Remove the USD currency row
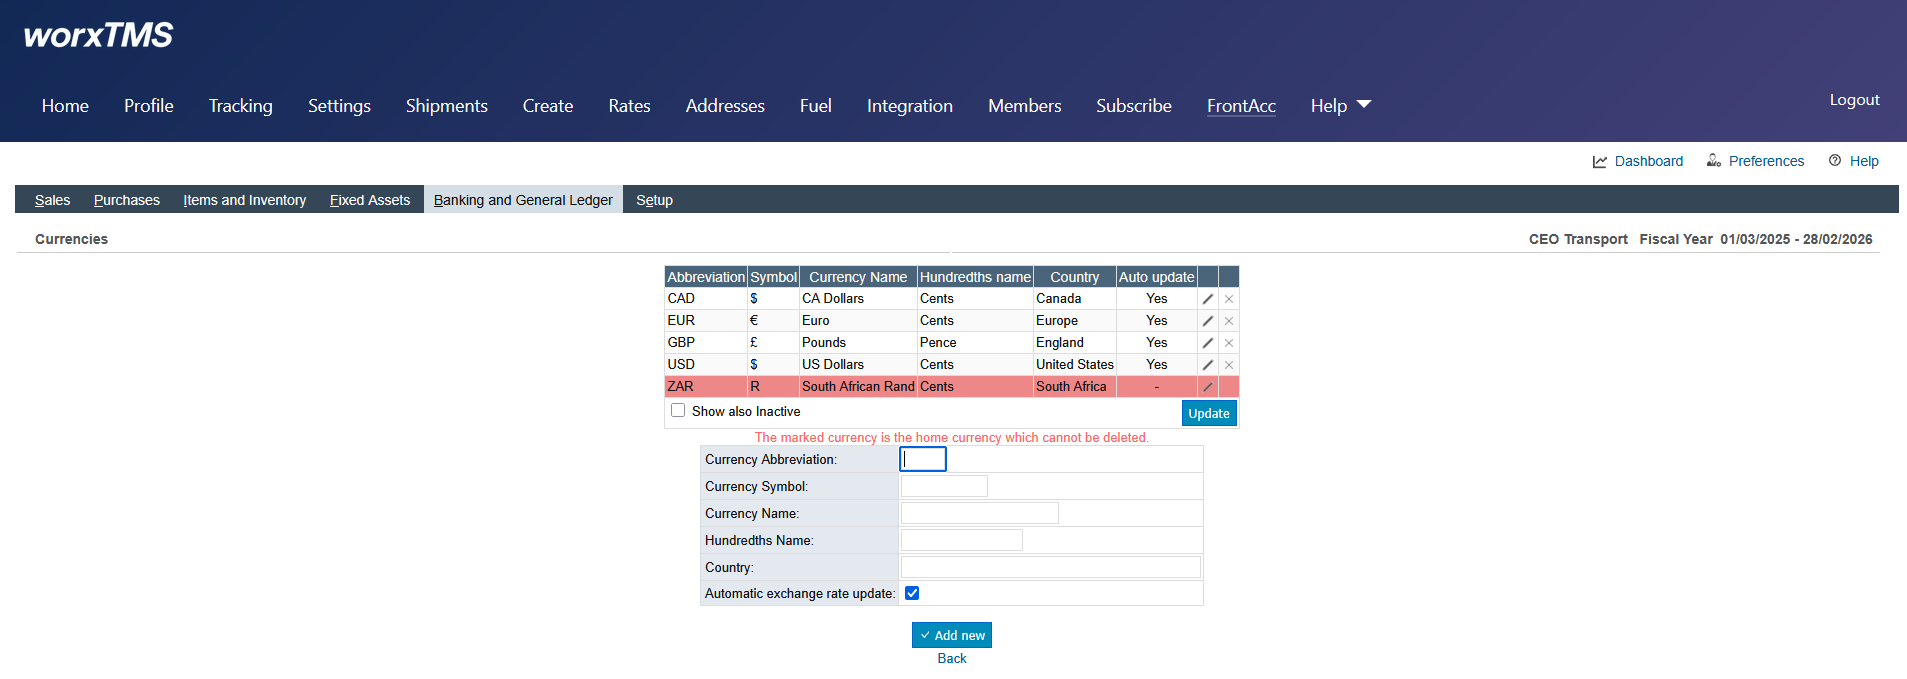This screenshot has width=1907, height=679. click(x=1229, y=365)
